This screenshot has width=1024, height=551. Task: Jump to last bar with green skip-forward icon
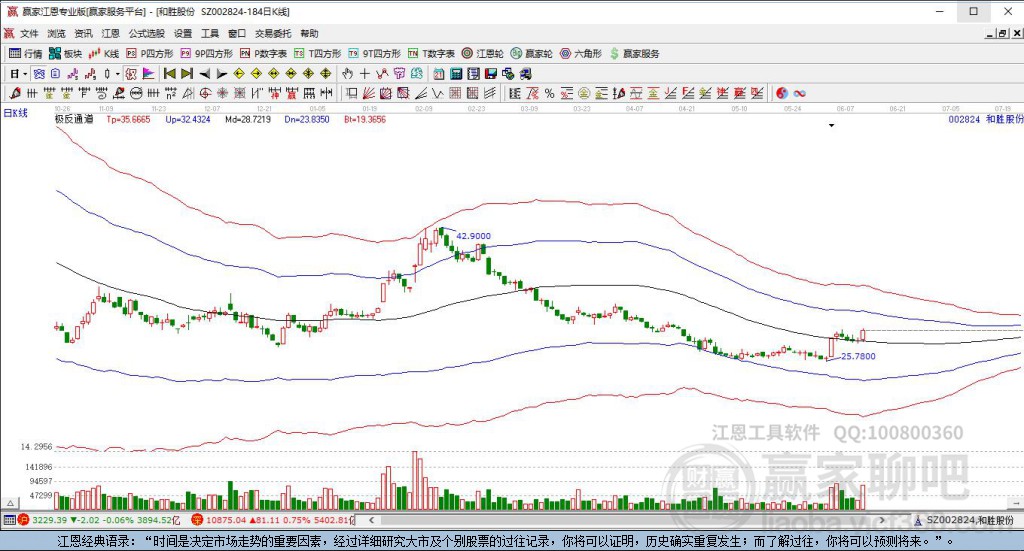[x=187, y=74]
